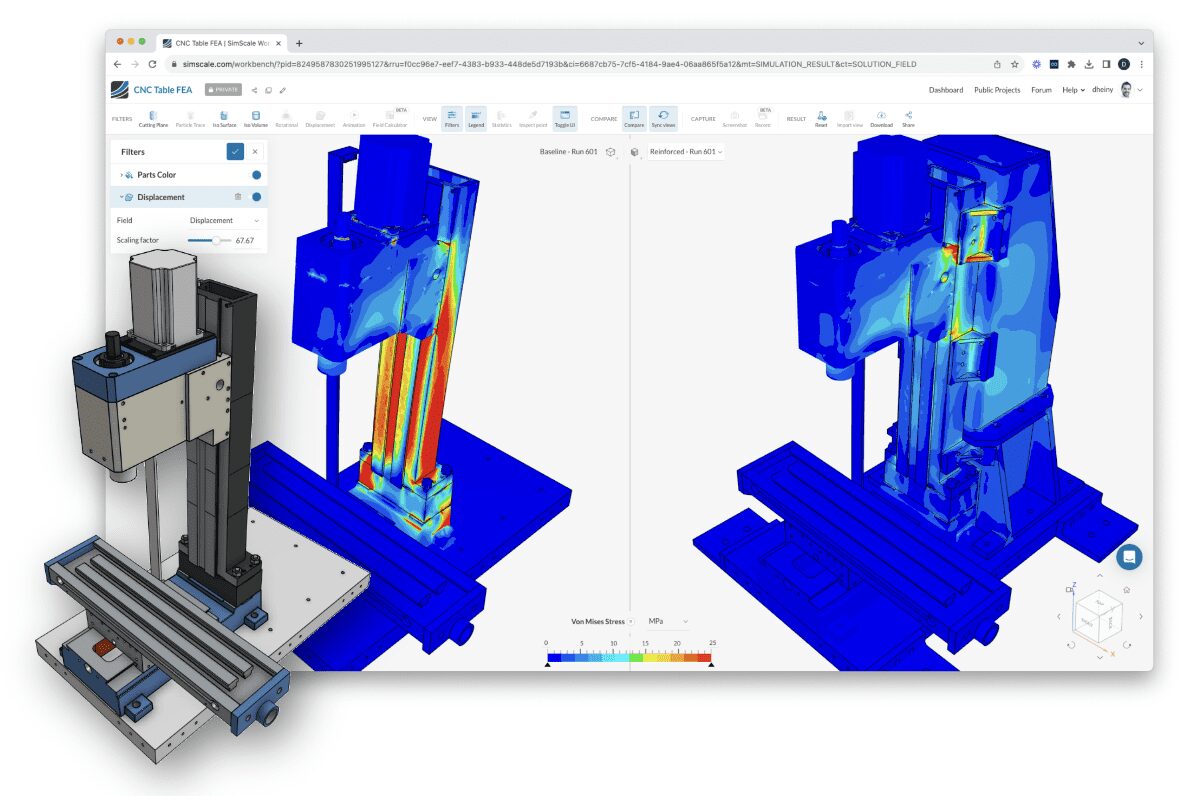The image size is (1184, 796).
Task: Click the Reset result icon
Action: tap(821, 118)
